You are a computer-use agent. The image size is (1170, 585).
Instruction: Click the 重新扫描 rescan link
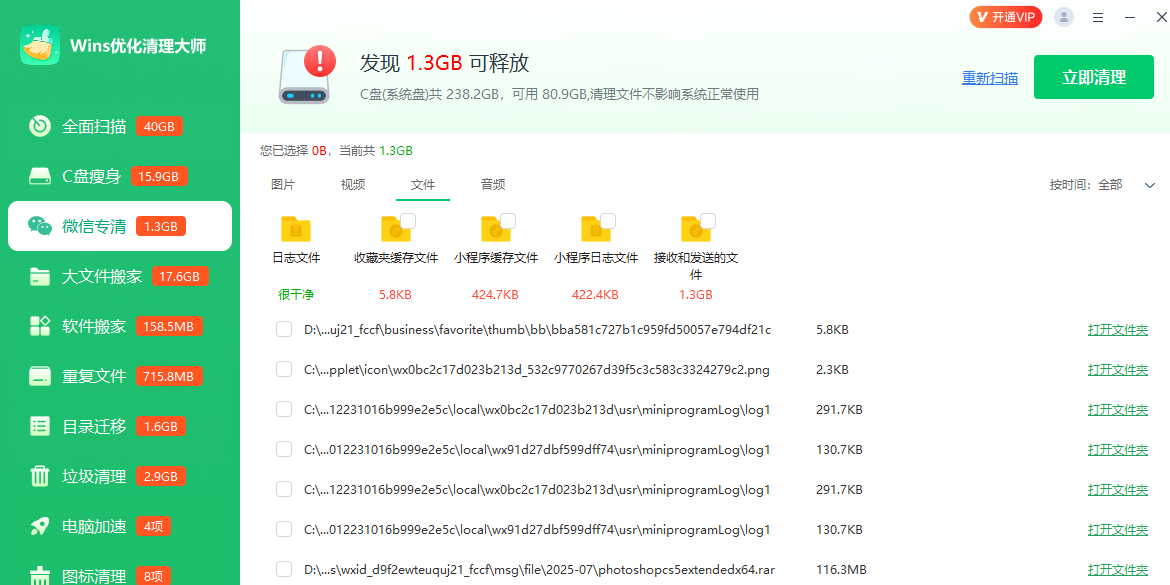[989, 78]
